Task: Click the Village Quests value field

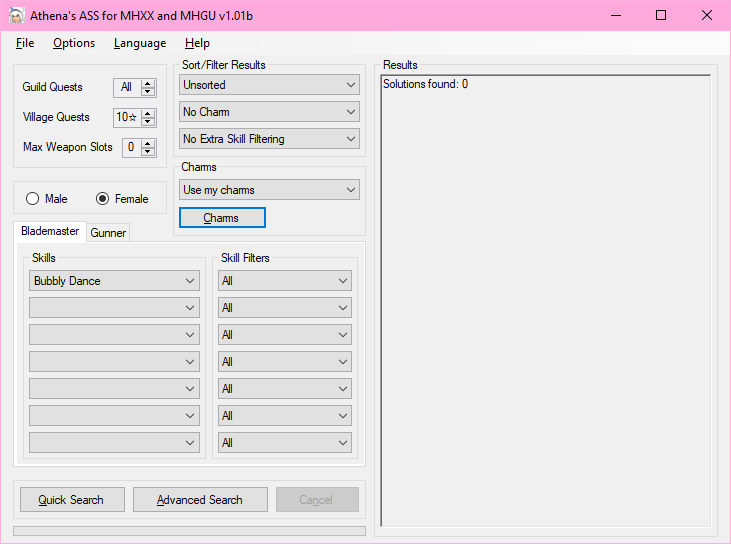Action: click(x=127, y=117)
